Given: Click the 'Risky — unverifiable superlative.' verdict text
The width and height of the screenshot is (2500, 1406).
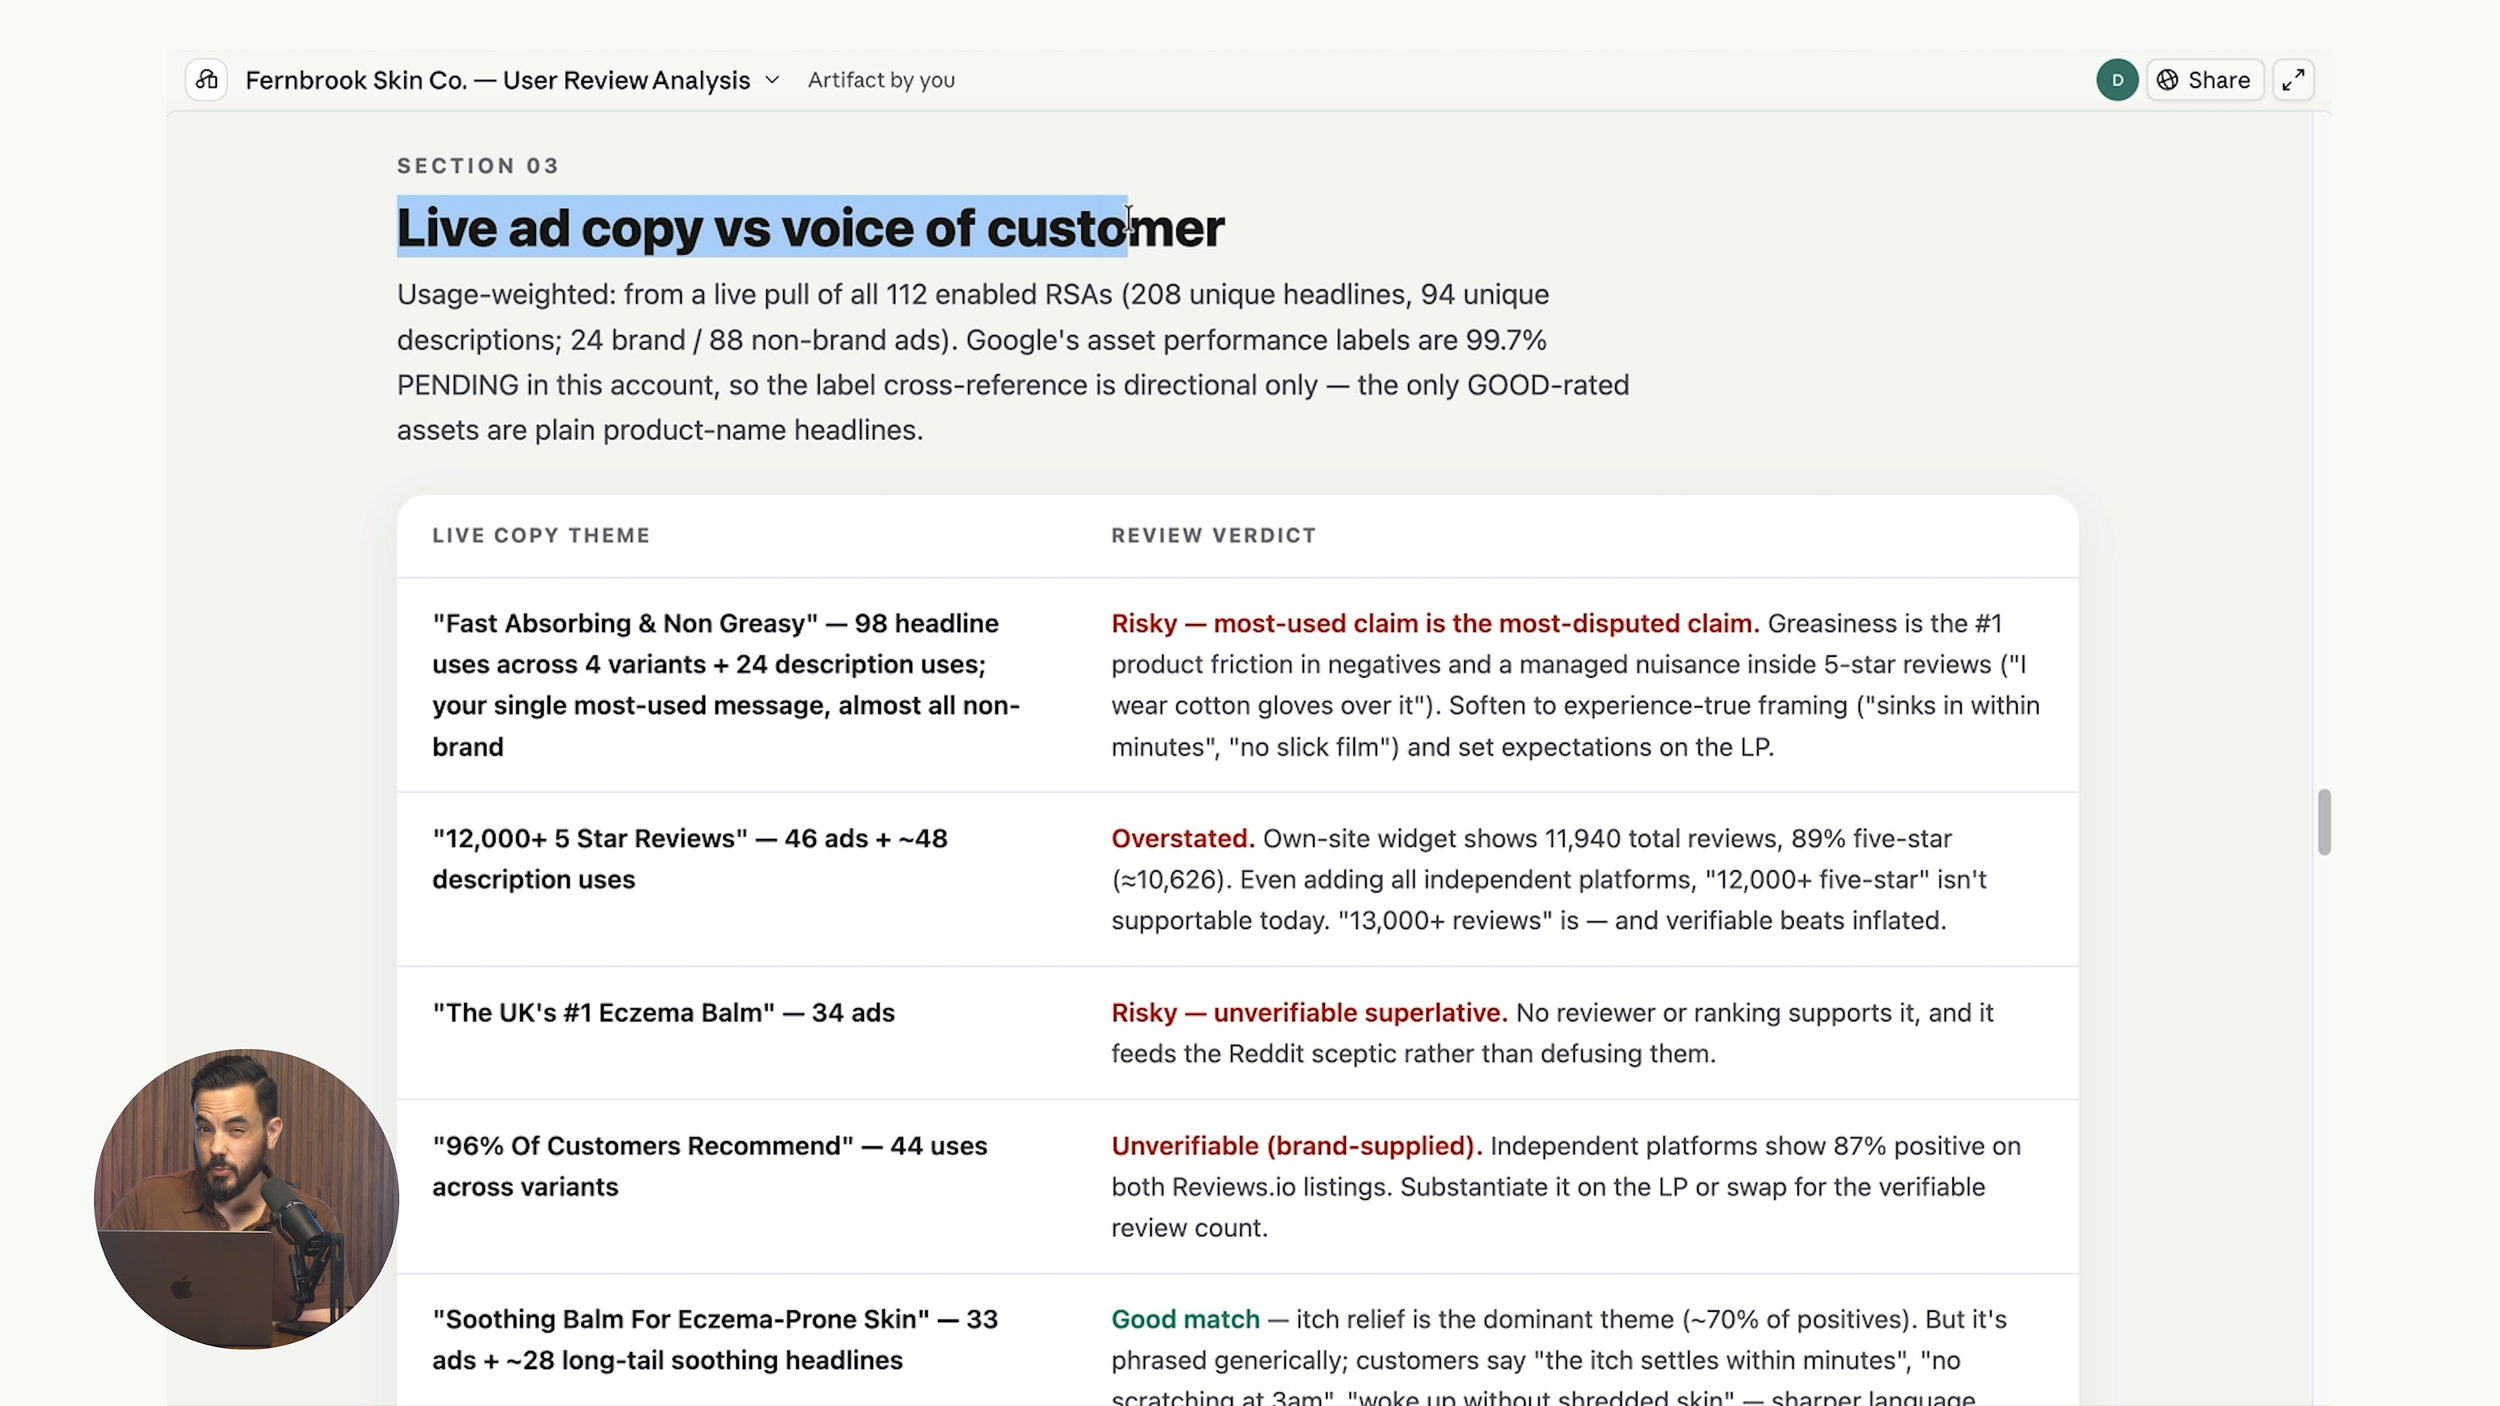Looking at the screenshot, I should tap(1309, 1013).
